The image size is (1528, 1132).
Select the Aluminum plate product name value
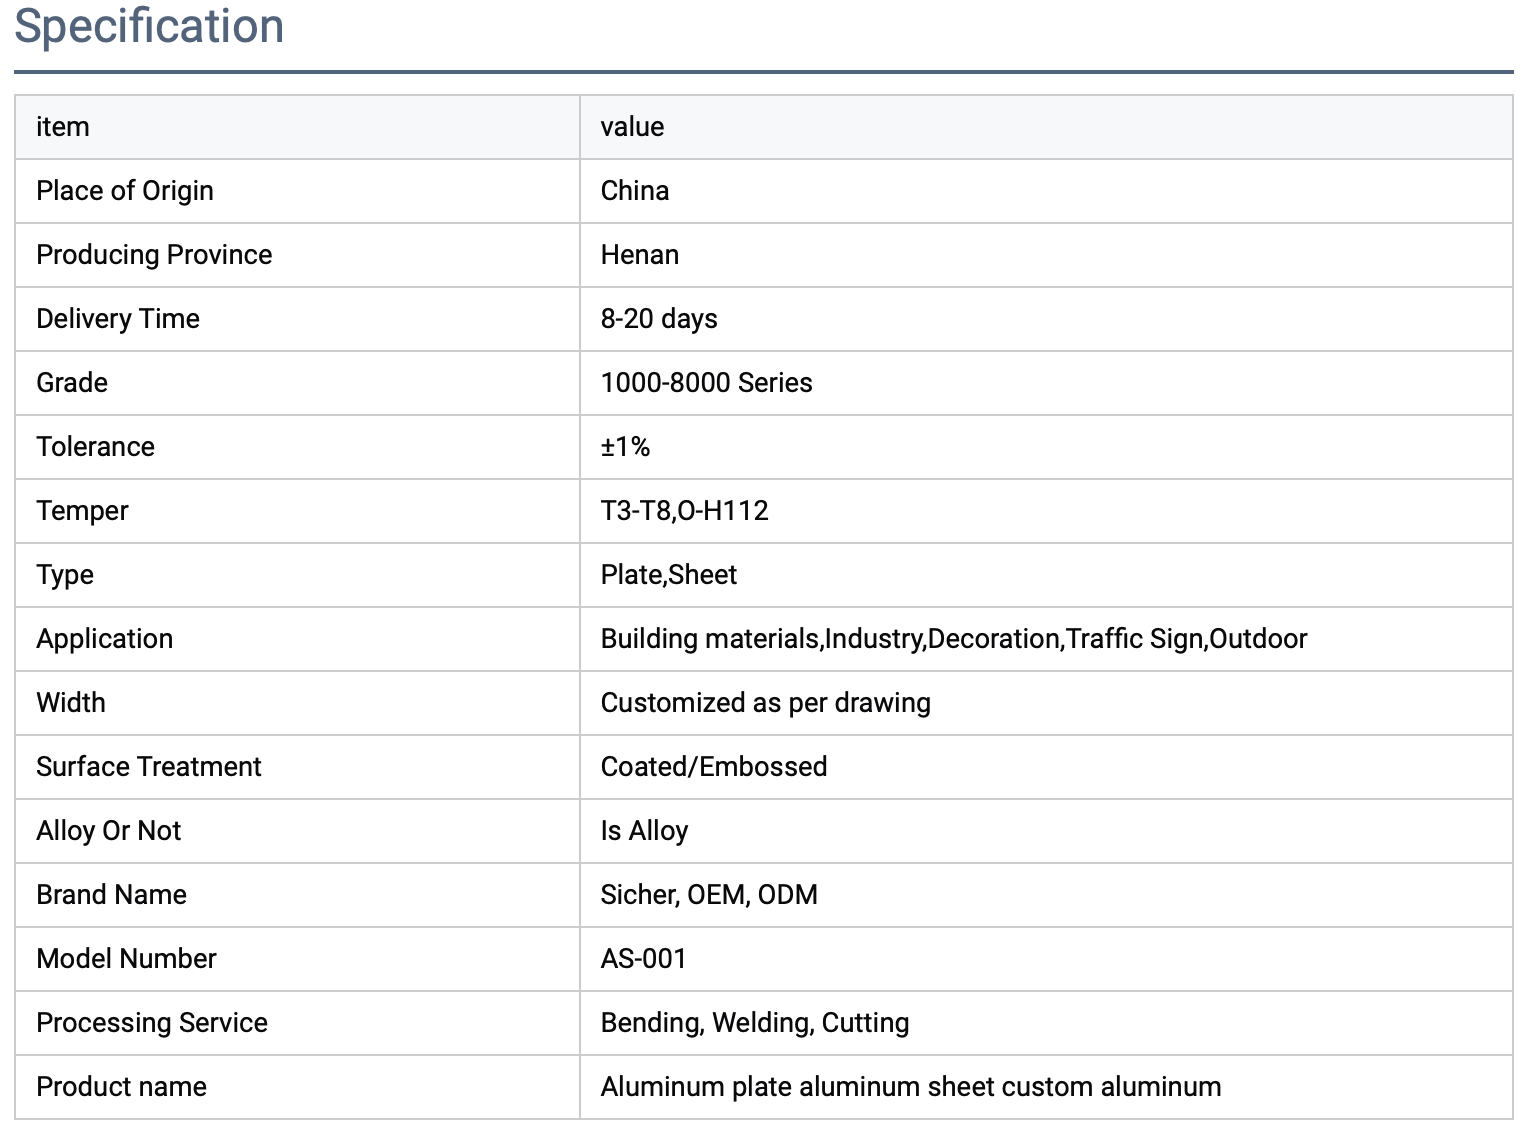911,1087
